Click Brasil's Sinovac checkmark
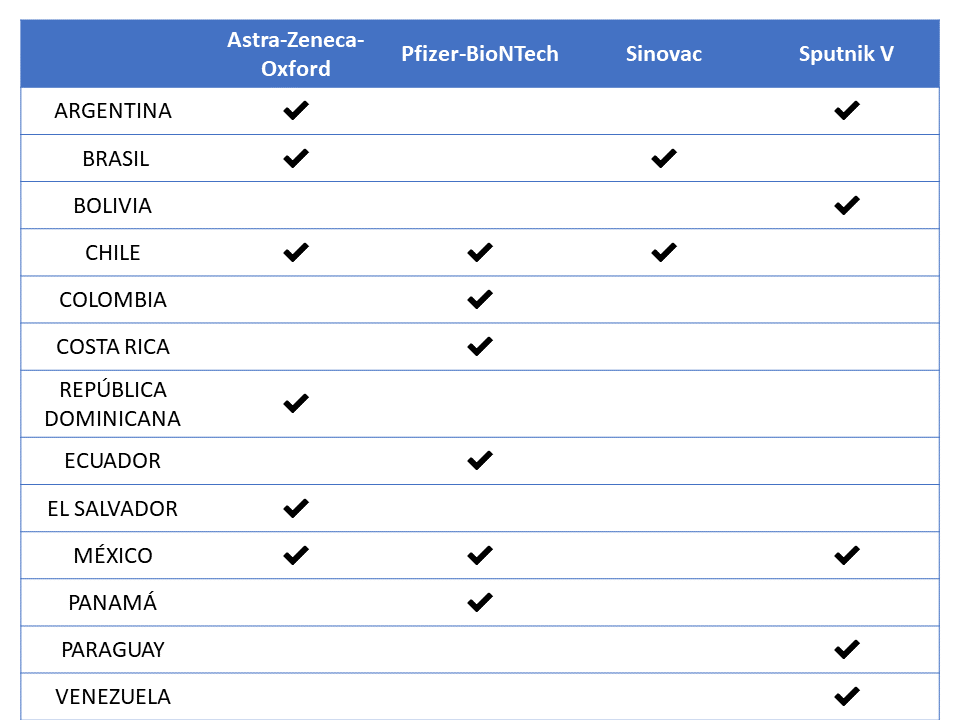Screen dimensions: 960x720 point(664,158)
